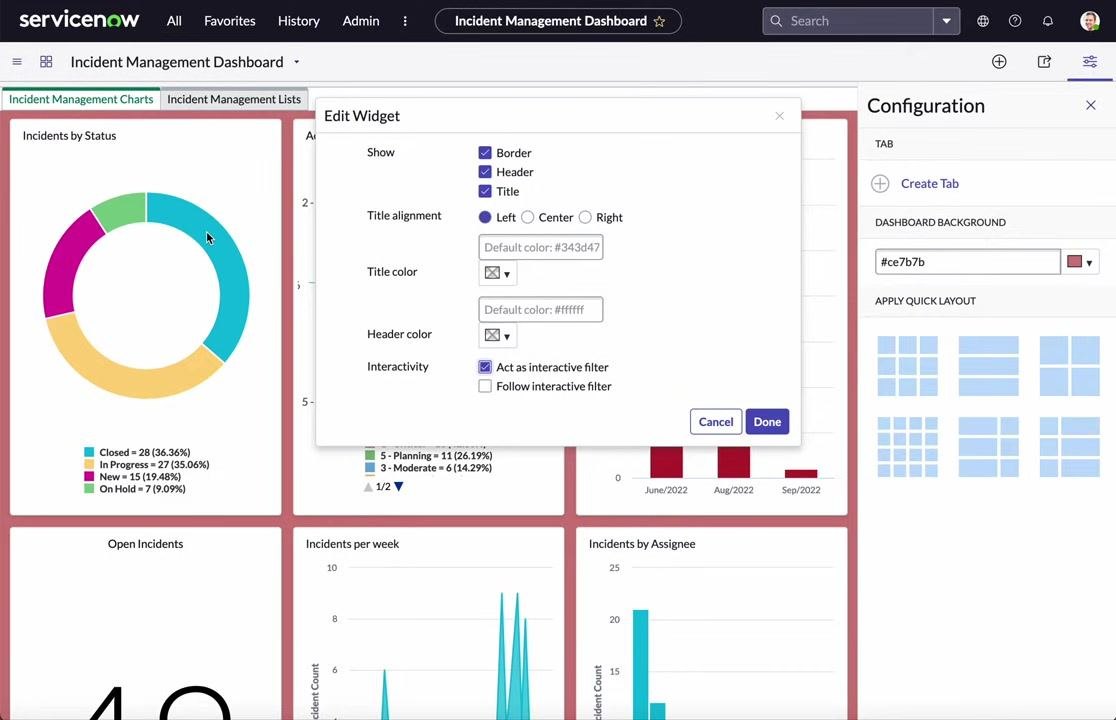Click the Create Tab plus icon
Viewport: 1116px width, 720px height.
(x=880, y=184)
